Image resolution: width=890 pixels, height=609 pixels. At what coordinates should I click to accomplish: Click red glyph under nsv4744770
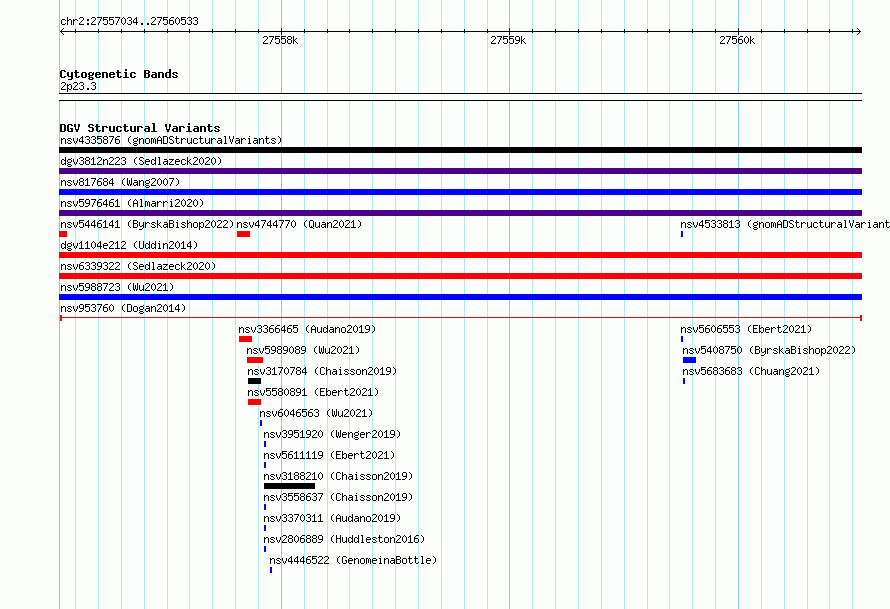[244, 234]
